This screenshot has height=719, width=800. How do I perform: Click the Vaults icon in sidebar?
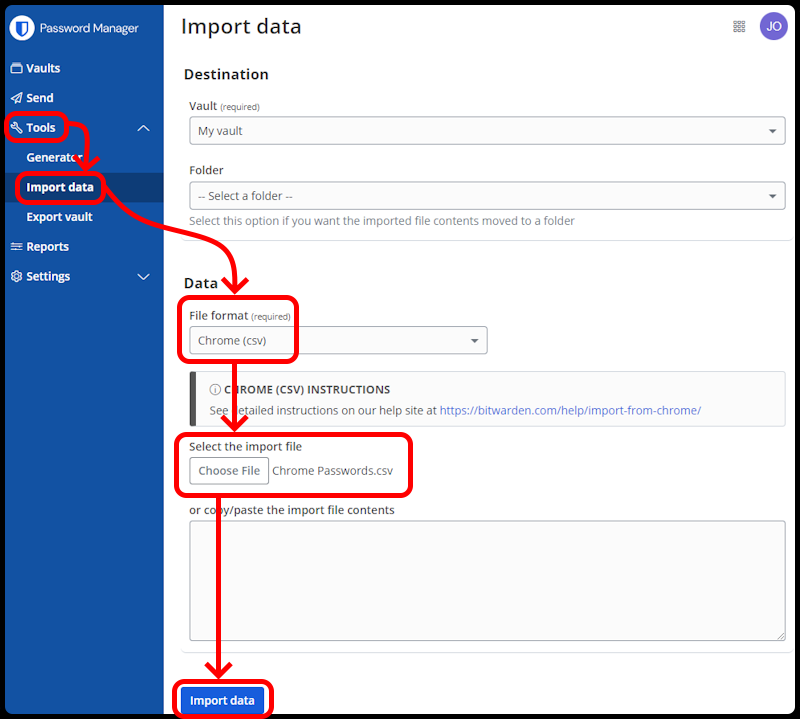point(16,68)
